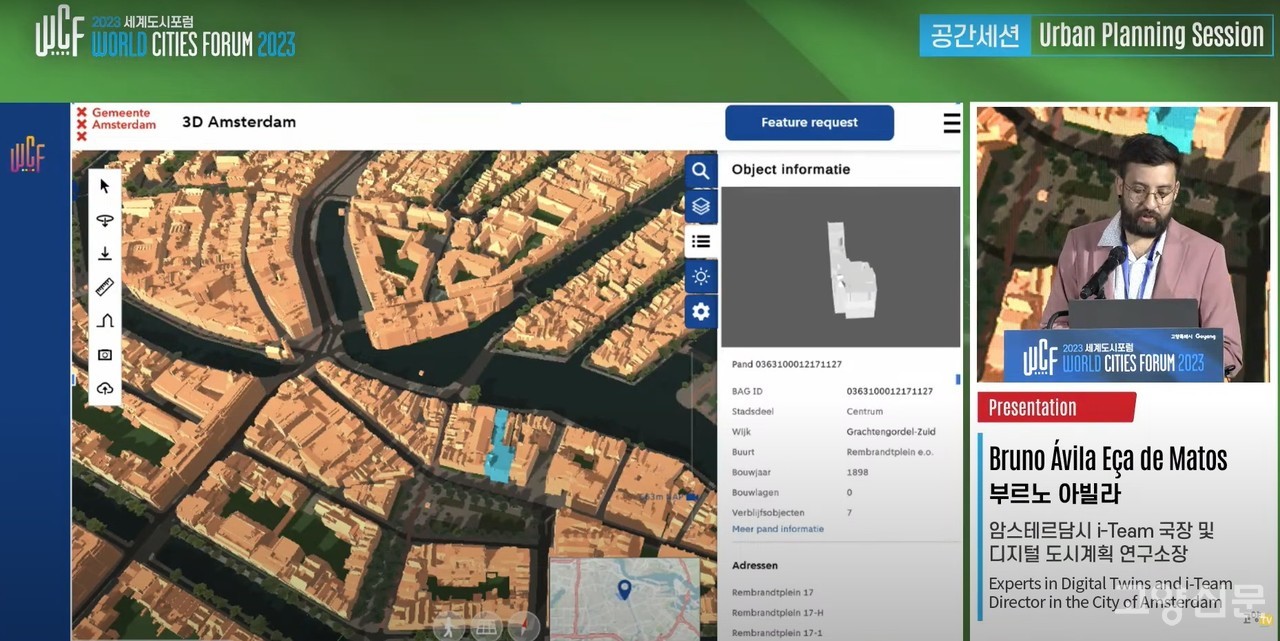Click the minimap location thumbnail
The width and height of the screenshot is (1280, 641).
coord(623,598)
